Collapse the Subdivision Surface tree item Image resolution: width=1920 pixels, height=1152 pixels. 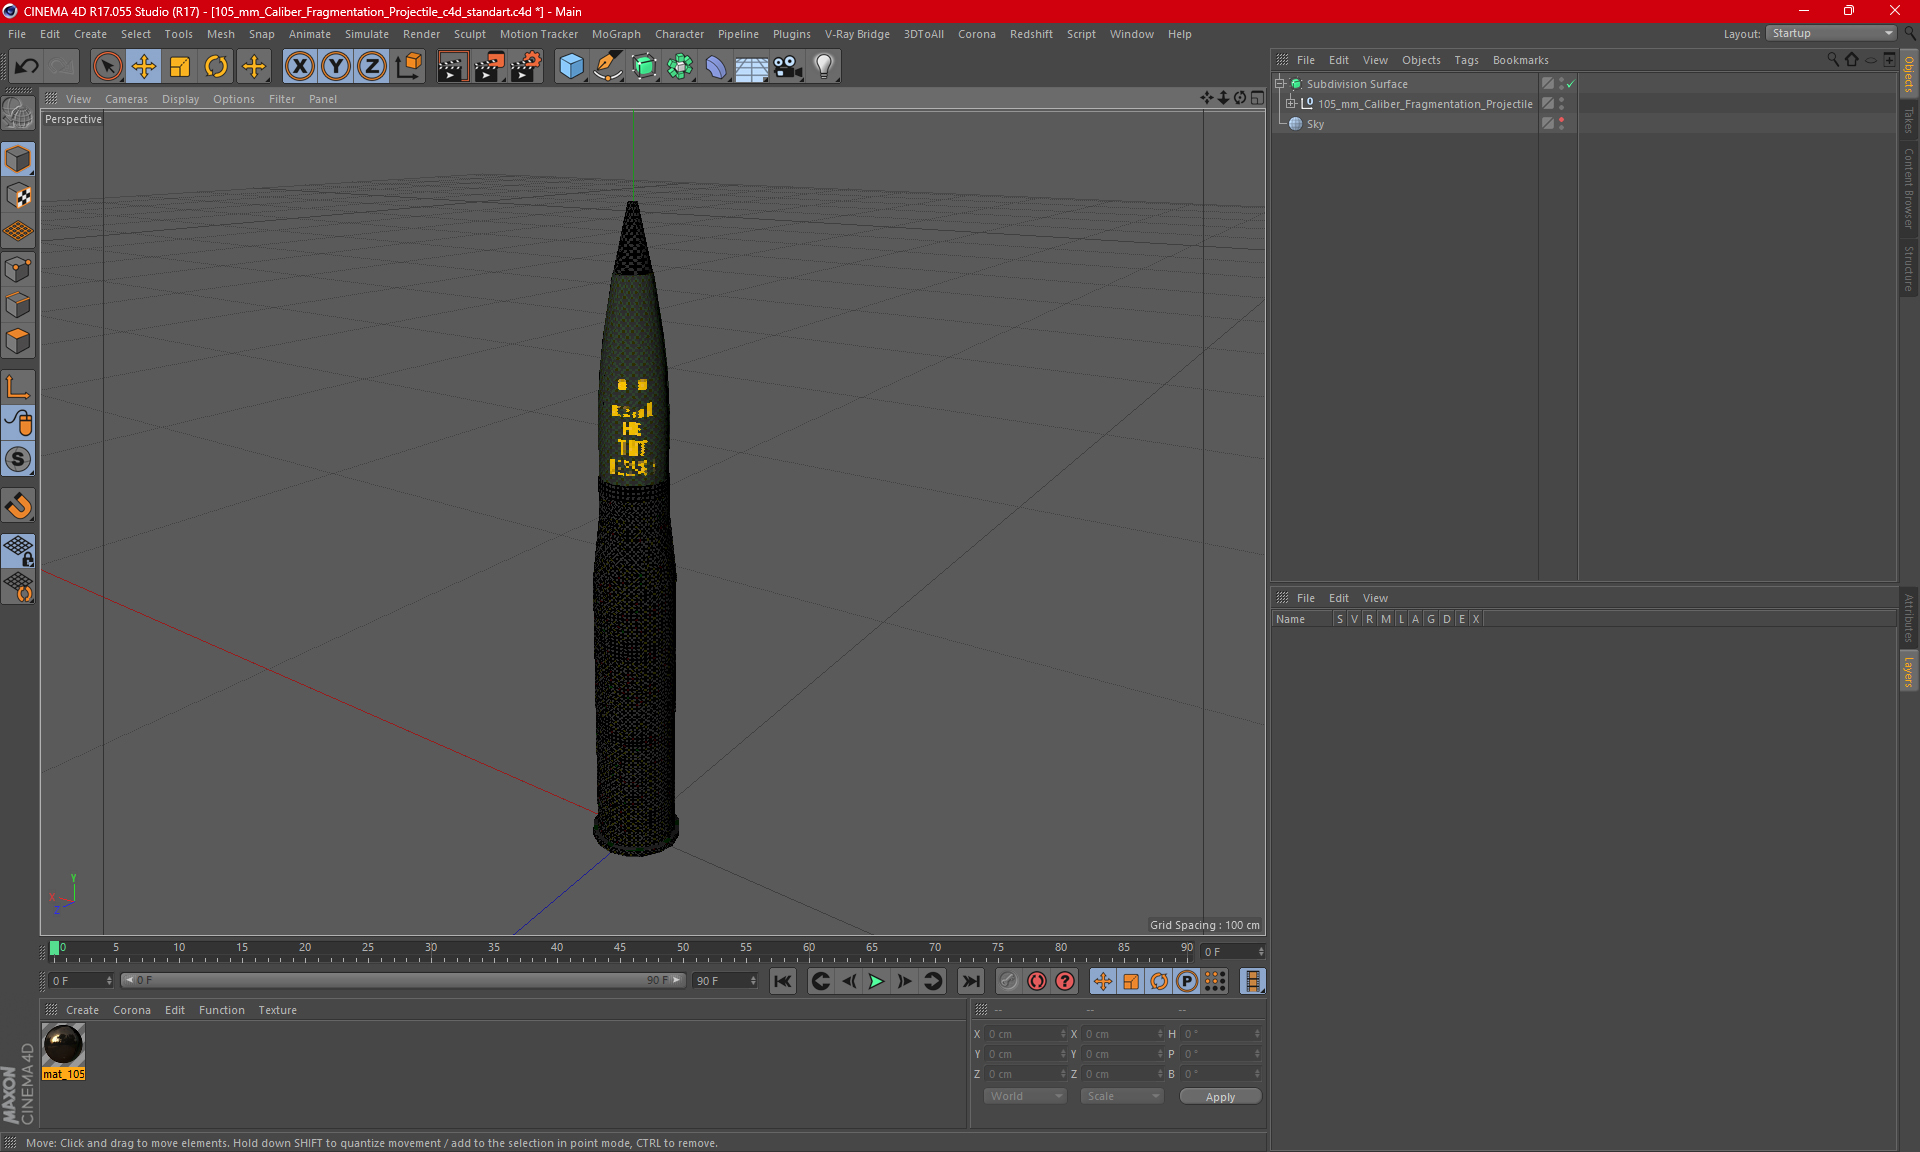coord(1279,84)
